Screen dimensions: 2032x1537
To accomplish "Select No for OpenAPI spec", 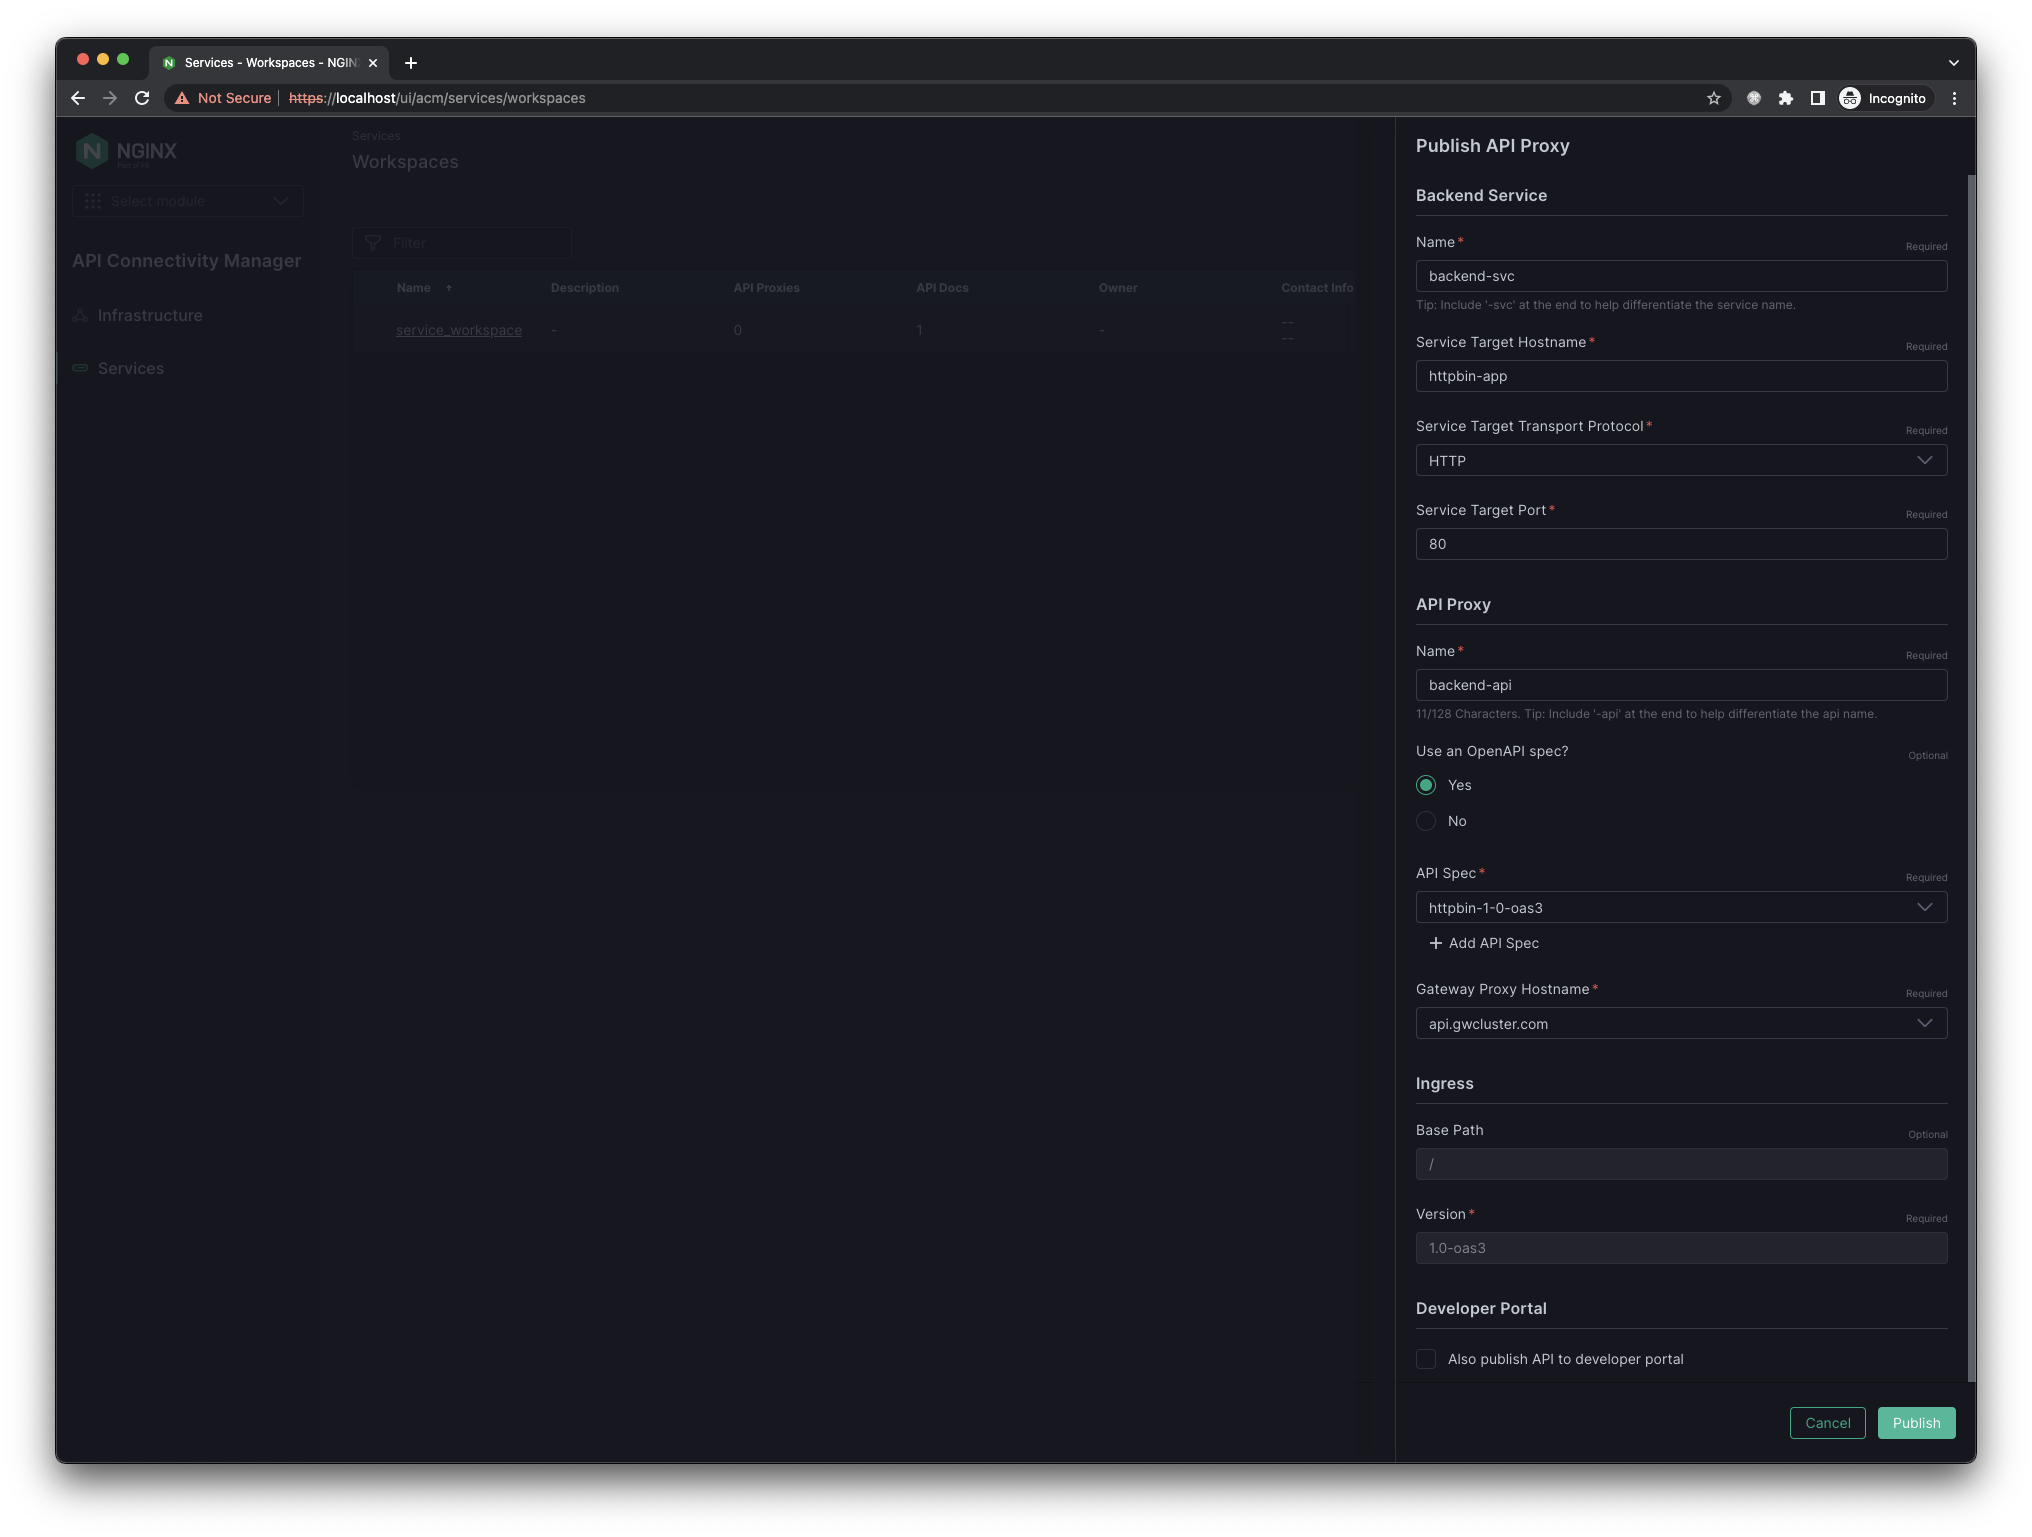I will tap(1426, 821).
